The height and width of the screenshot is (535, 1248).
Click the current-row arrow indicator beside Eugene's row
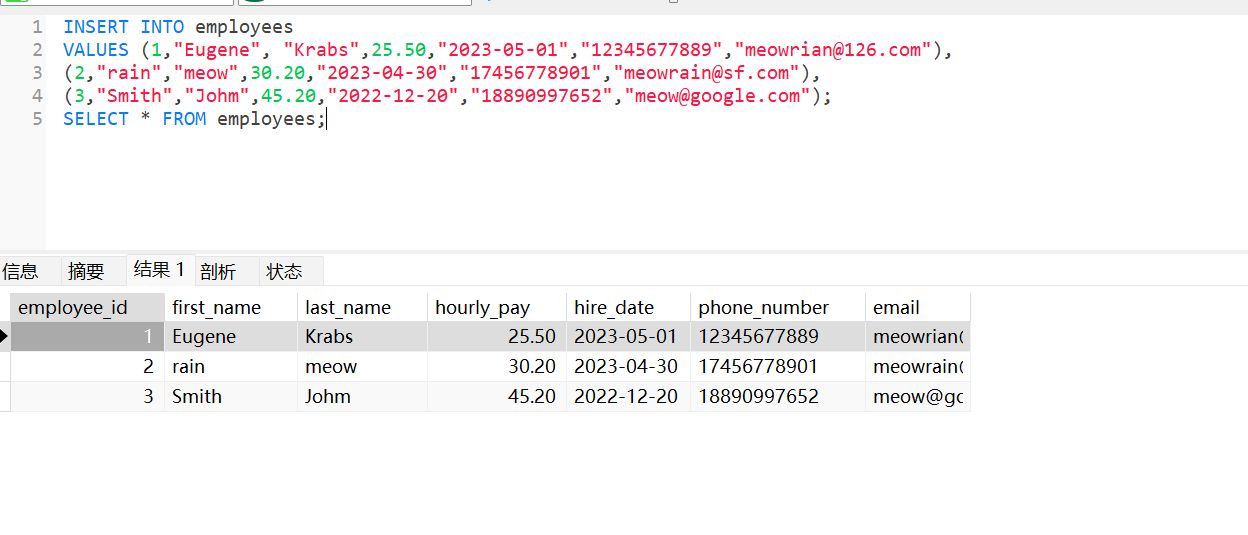coord(4,337)
